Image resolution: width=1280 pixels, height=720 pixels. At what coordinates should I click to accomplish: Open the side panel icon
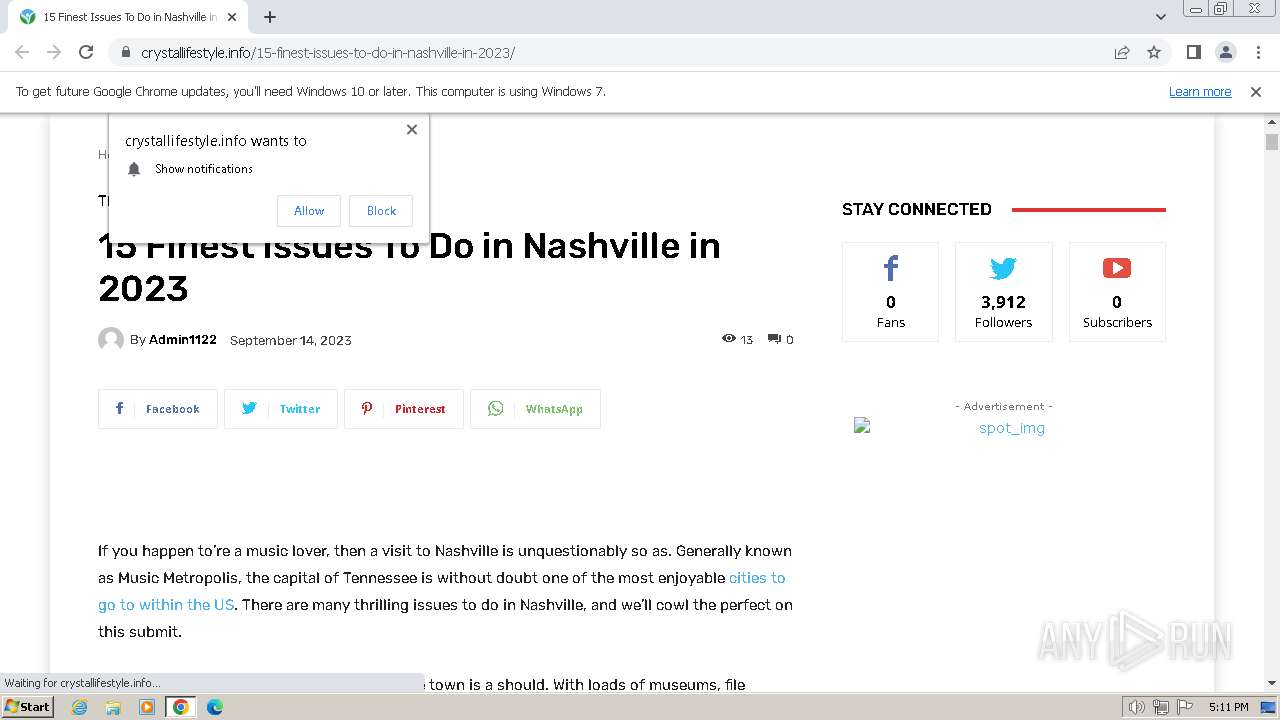coord(1193,52)
